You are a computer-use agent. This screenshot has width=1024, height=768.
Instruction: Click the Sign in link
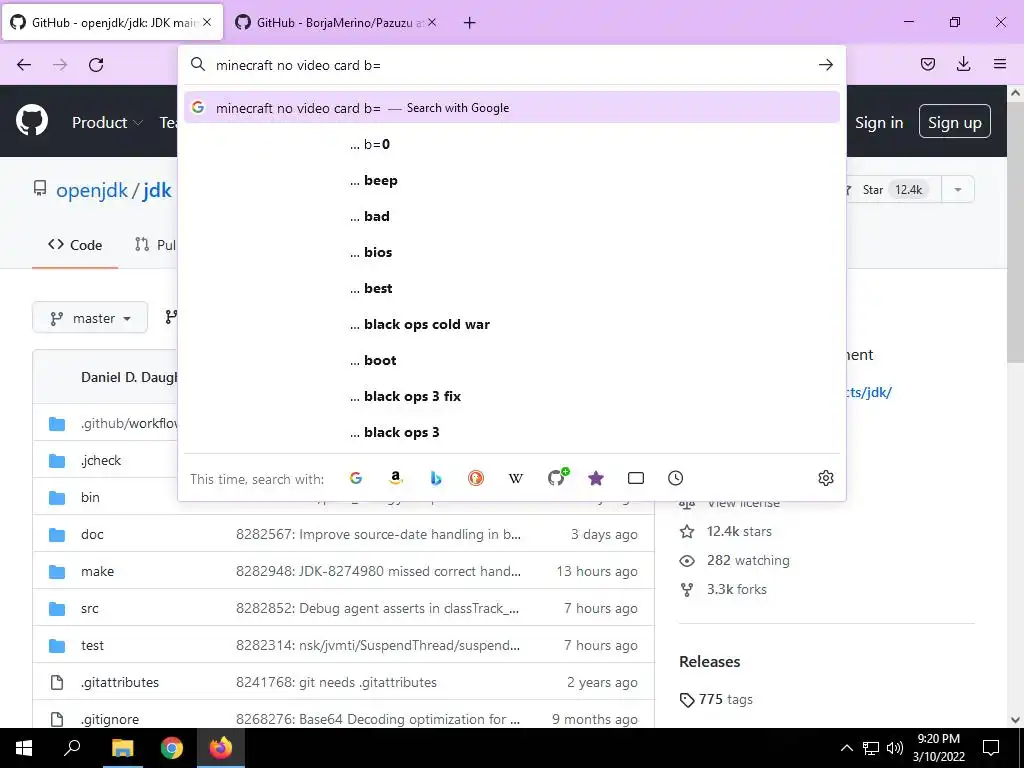[x=879, y=122]
